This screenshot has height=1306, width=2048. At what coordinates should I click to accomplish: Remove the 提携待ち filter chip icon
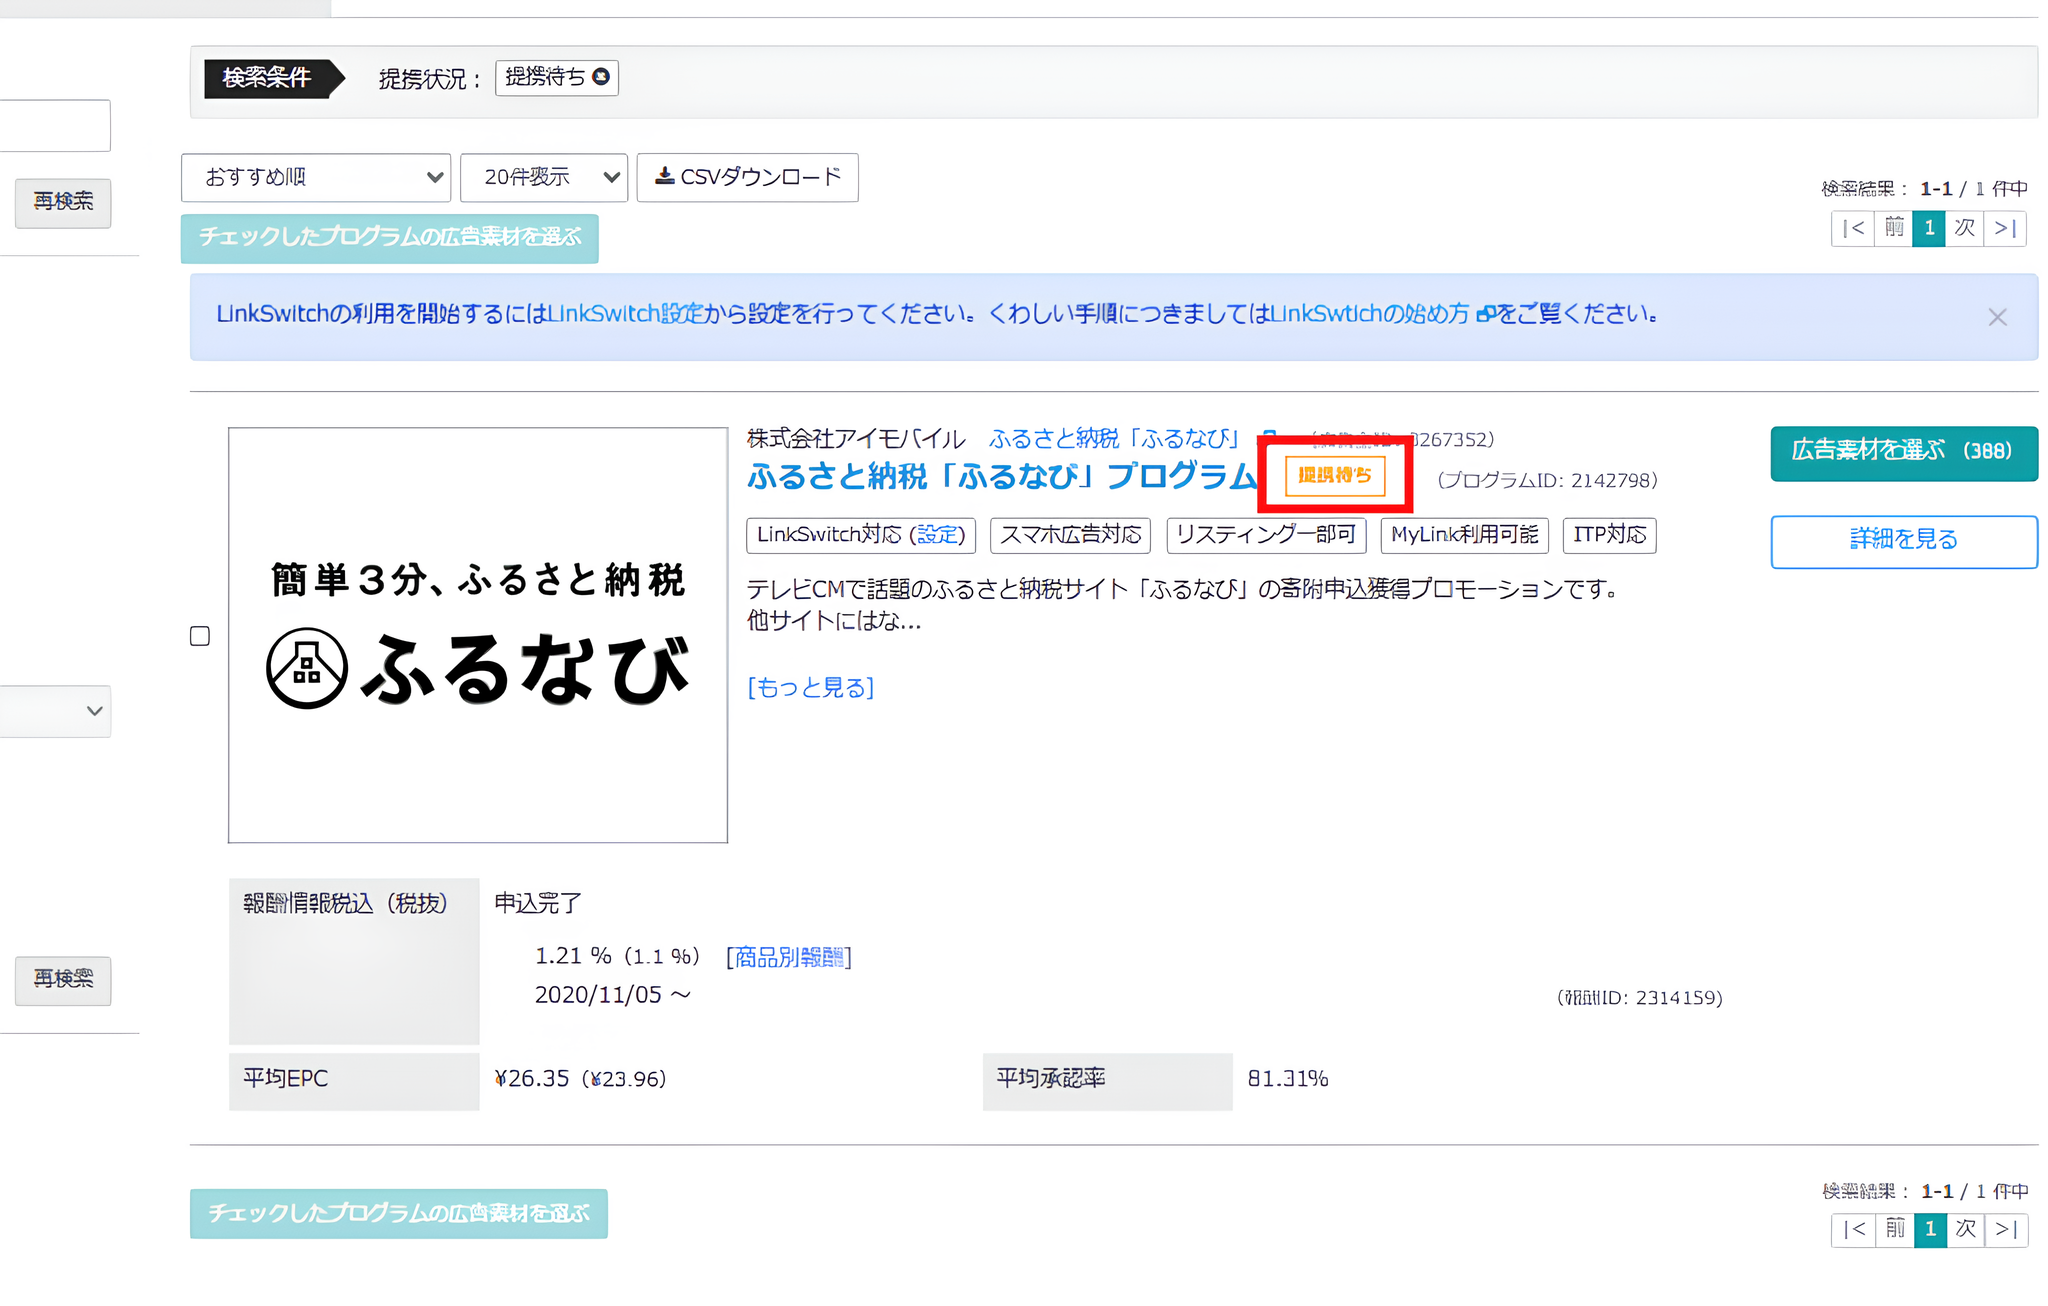601,76
